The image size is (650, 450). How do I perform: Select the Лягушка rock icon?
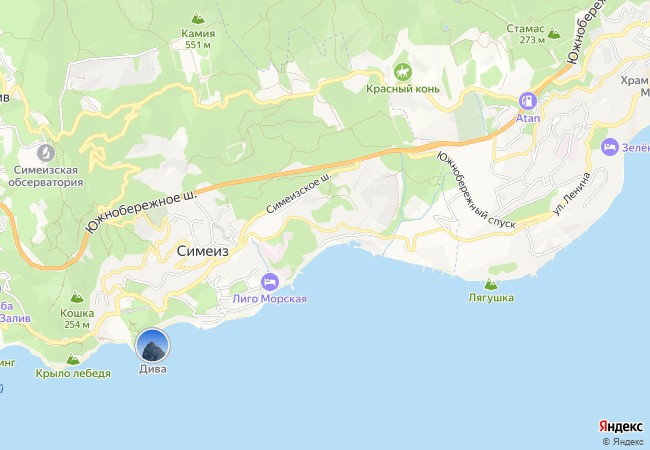coord(491,284)
